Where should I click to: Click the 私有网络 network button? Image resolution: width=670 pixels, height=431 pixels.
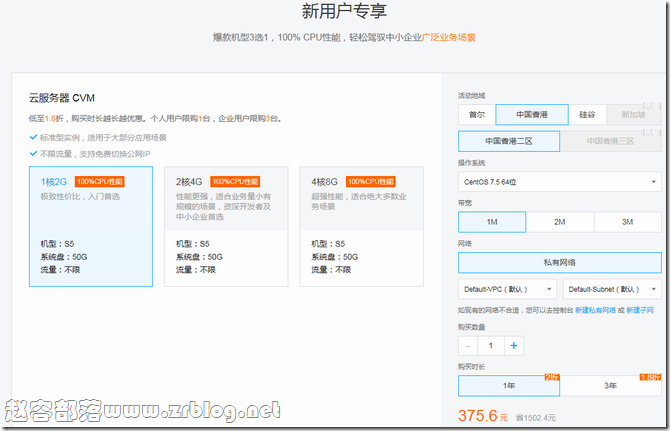[560, 262]
